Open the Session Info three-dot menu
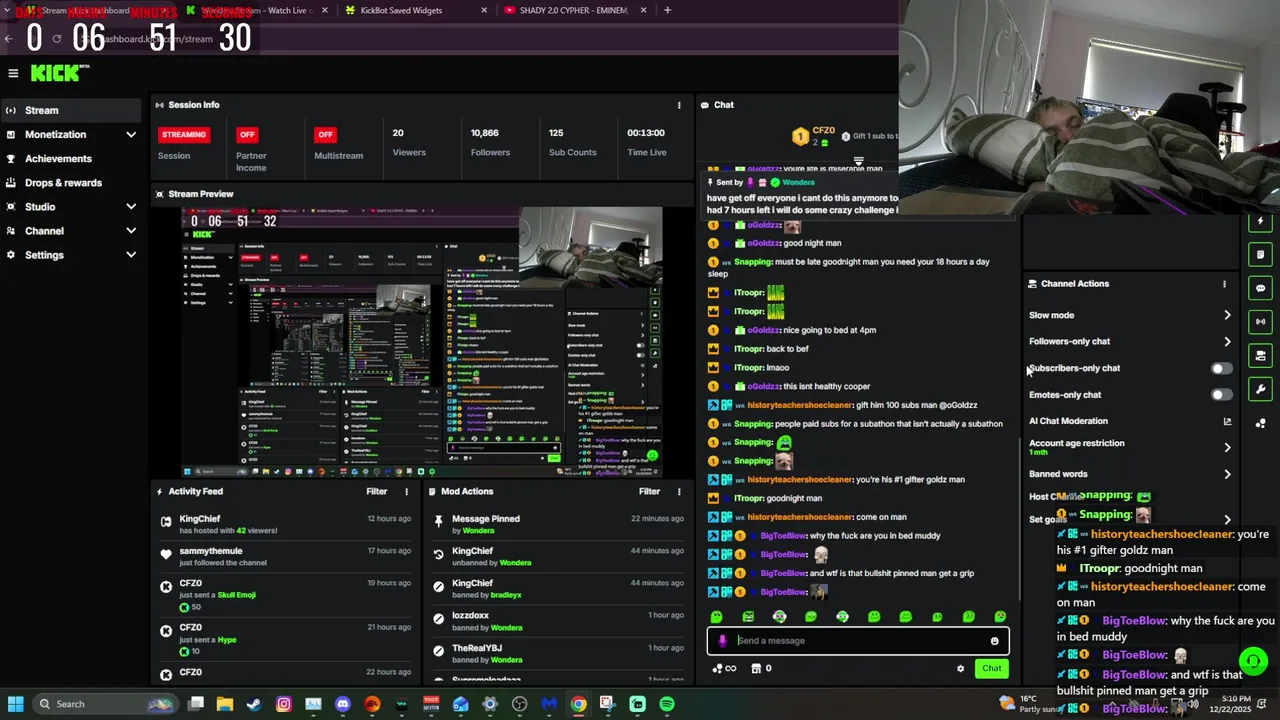The width and height of the screenshot is (1280, 720). tap(679, 105)
